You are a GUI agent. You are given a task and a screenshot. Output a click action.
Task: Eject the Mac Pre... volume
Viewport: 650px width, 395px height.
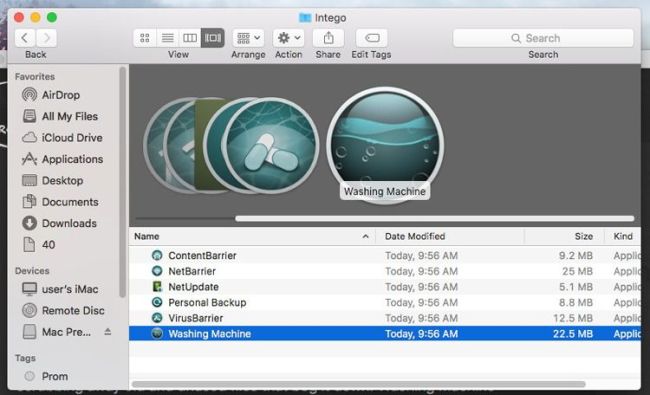pos(108,332)
